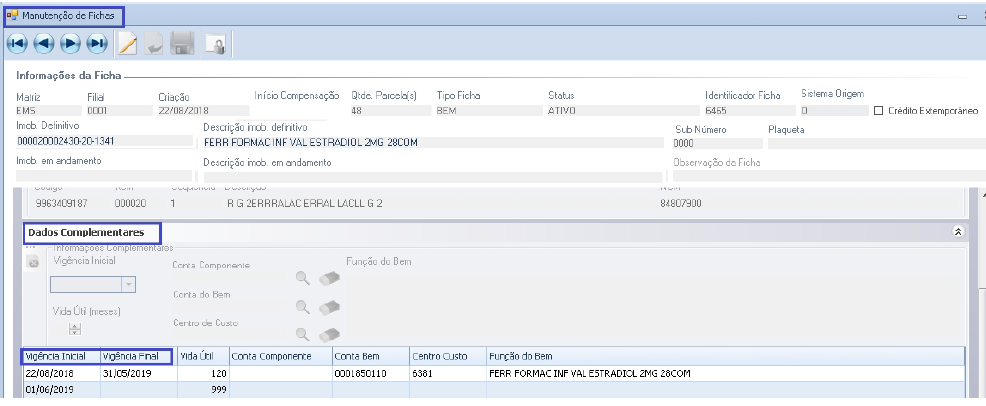Click the NCM value 84807900
The height and width of the screenshot is (406, 986).
click(x=681, y=204)
